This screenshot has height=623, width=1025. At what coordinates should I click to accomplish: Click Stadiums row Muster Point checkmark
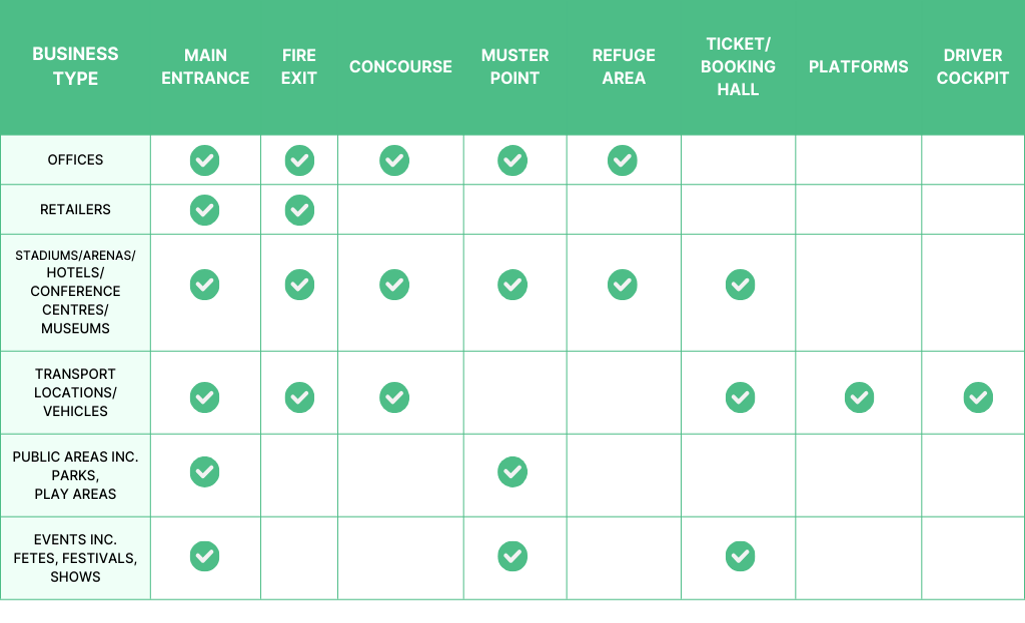pos(512,284)
